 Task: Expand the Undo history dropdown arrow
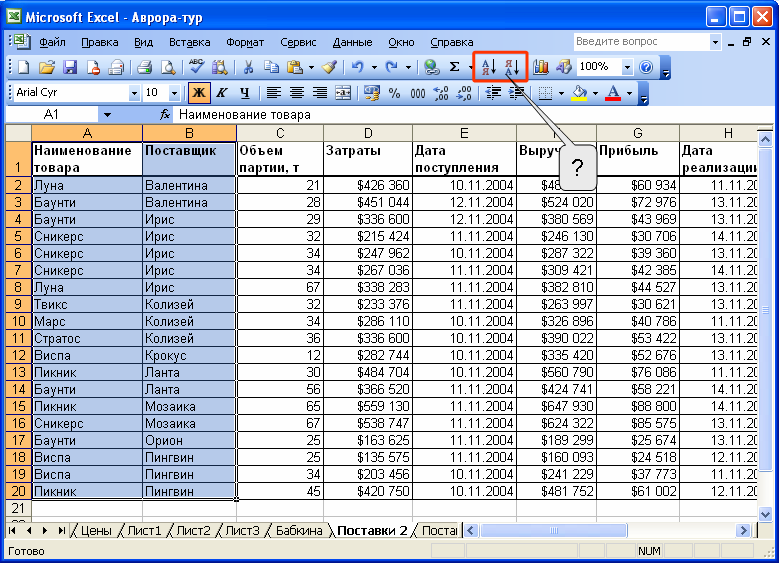[374, 67]
